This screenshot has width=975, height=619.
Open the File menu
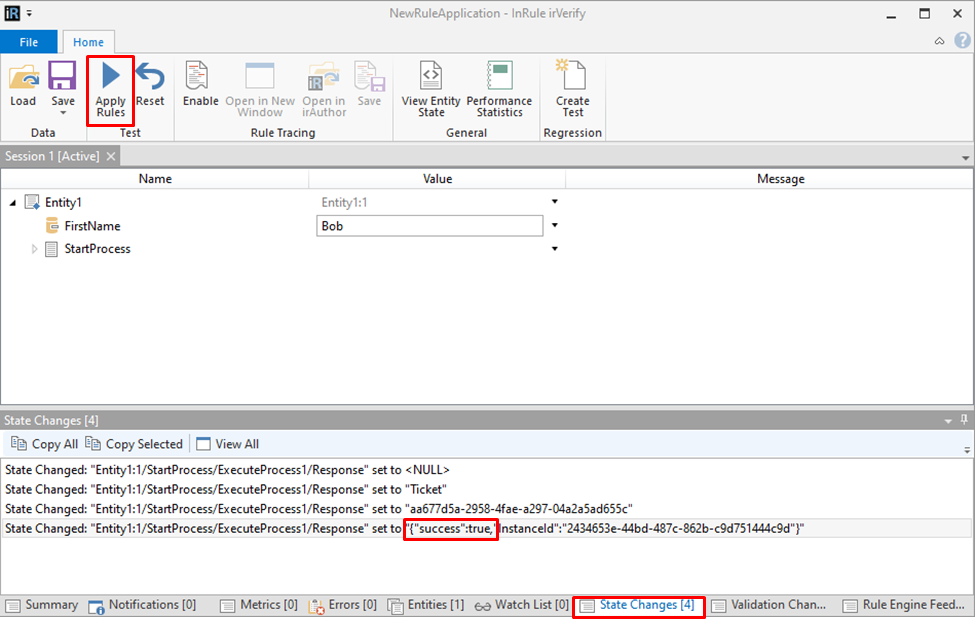[29, 43]
